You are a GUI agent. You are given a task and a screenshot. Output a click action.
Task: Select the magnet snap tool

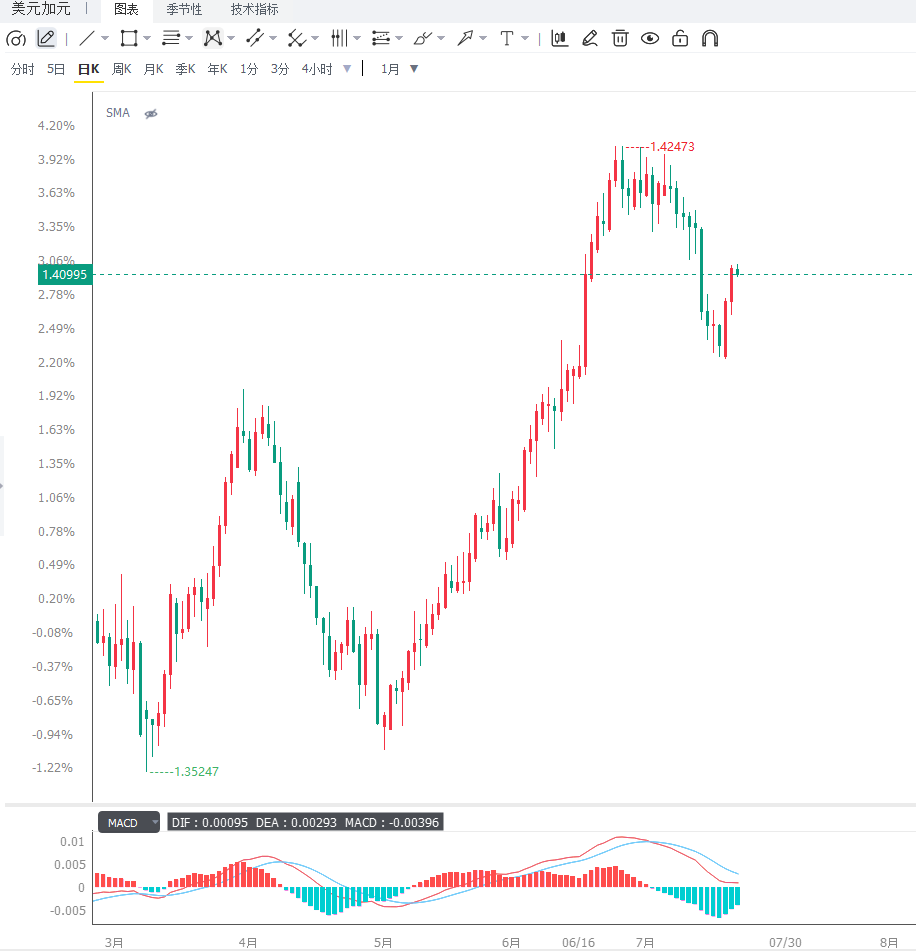[710, 39]
